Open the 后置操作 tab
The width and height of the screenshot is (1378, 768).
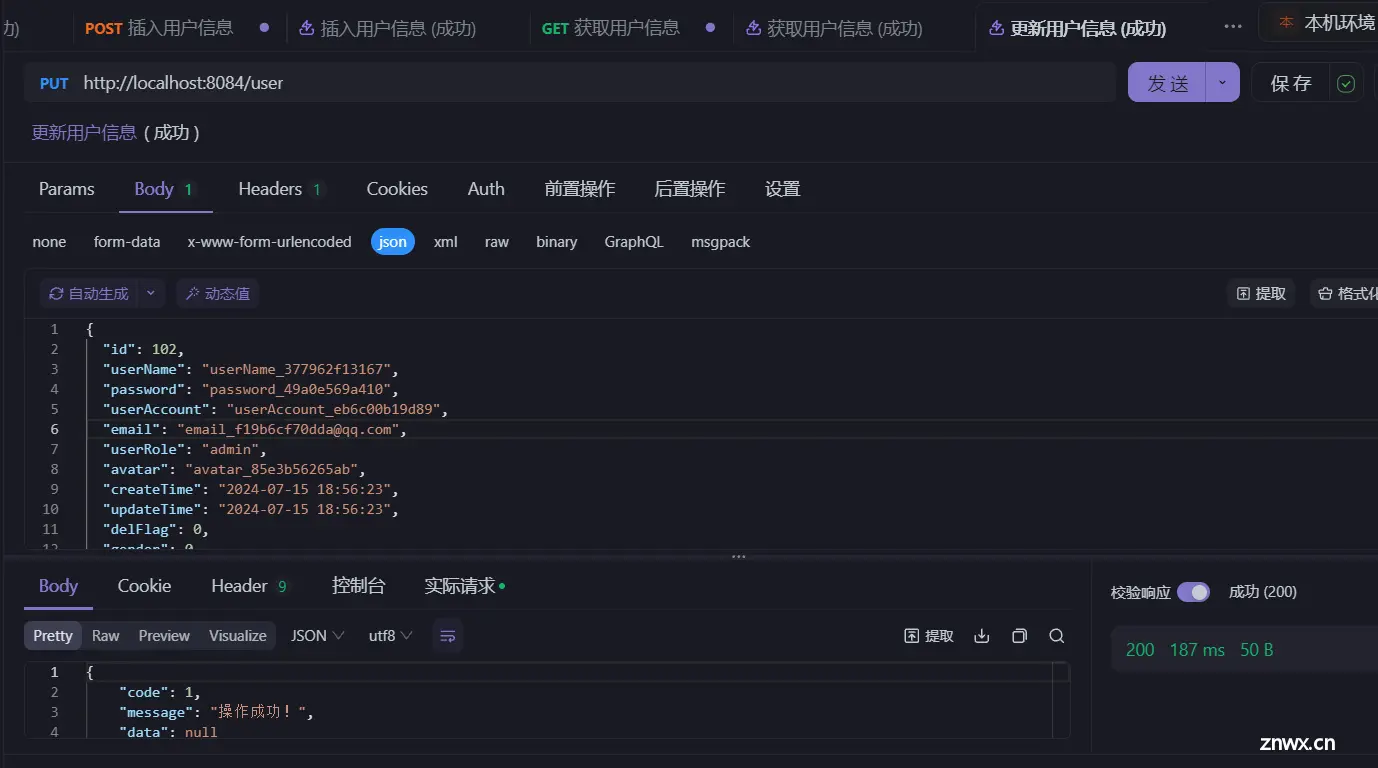tap(690, 189)
